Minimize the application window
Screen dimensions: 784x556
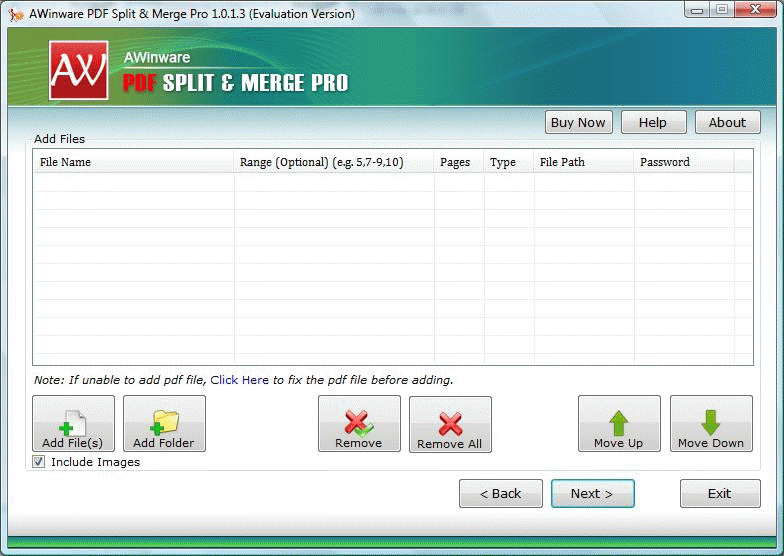tap(698, 10)
